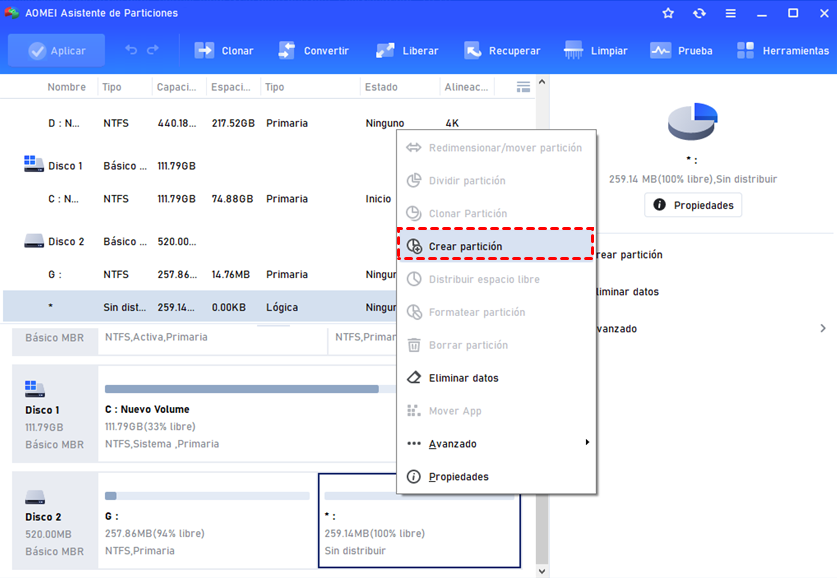The height and width of the screenshot is (578, 837).
Task: Open the Prueba tool
Action: tap(681, 51)
